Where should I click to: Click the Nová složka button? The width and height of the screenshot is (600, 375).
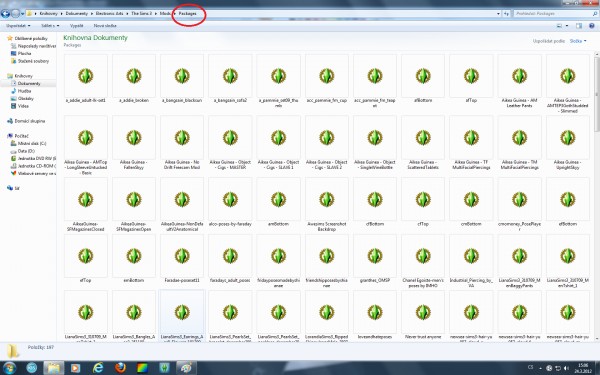[105, 26]
